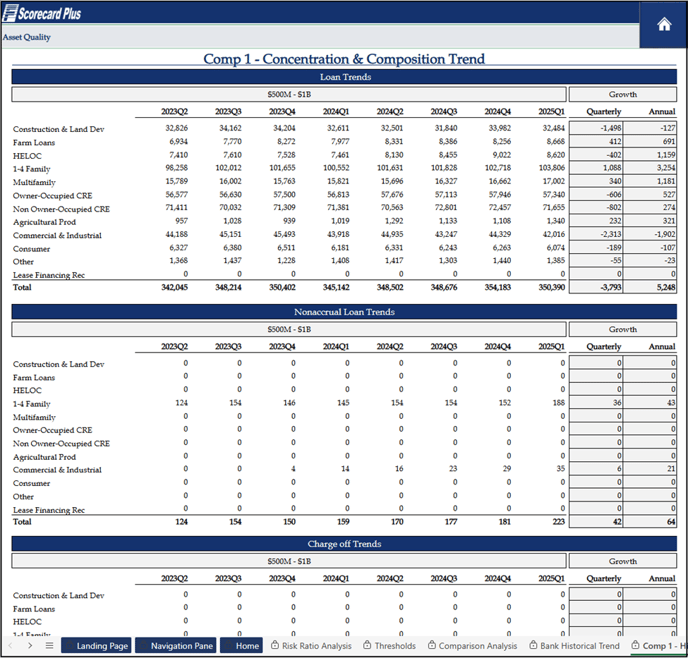Click lock icon on Comparison Analysis tab
The image size is (688, 658).
click(432, 645)
